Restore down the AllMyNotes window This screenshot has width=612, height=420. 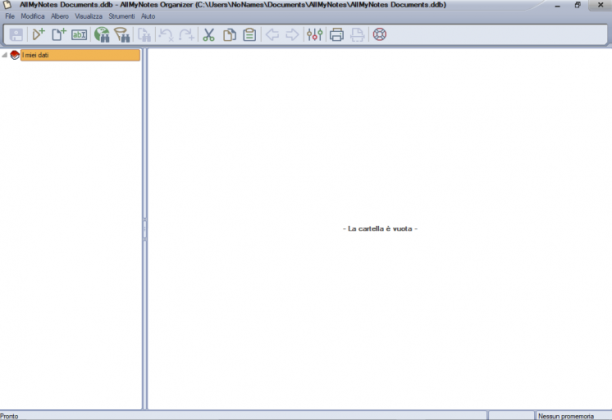578,5
